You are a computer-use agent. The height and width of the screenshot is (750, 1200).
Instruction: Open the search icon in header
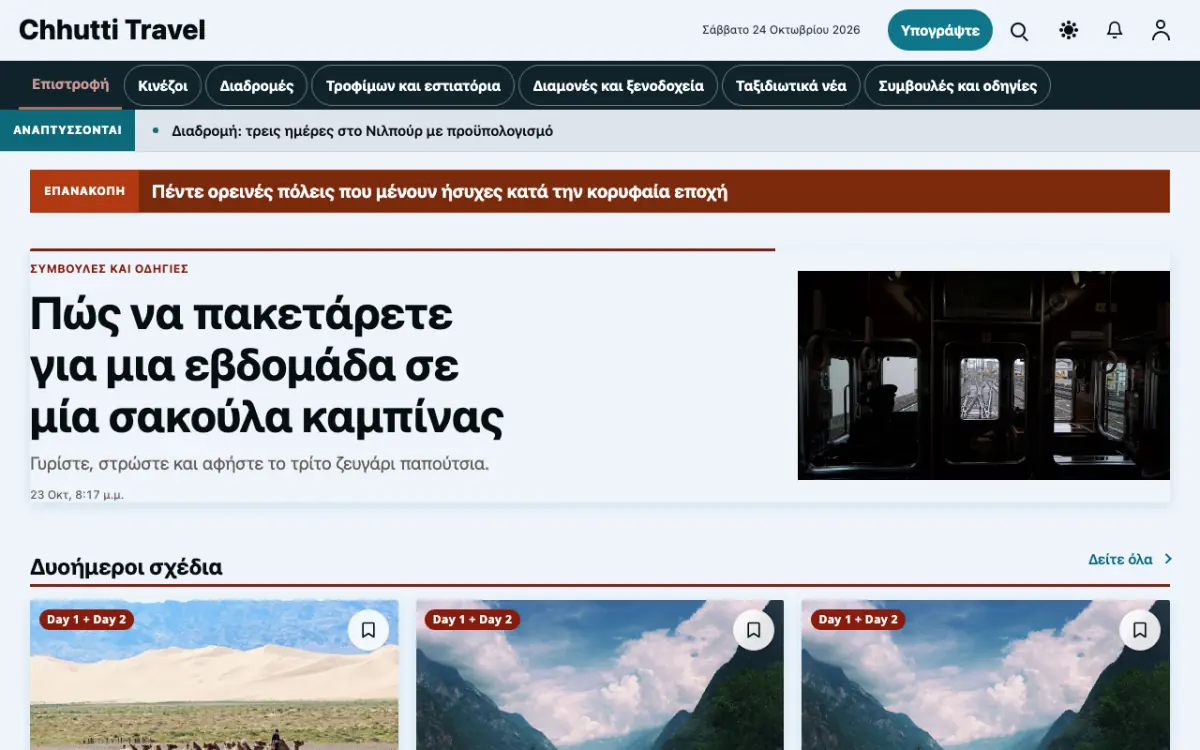pos(1019,31)
